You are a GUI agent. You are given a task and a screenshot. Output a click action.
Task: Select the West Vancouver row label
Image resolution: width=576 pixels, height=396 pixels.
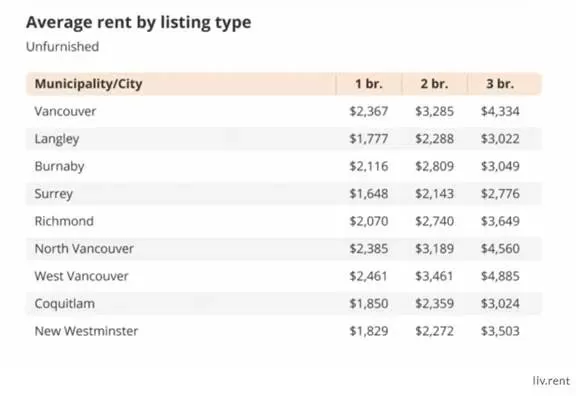[x=81, y=276]
